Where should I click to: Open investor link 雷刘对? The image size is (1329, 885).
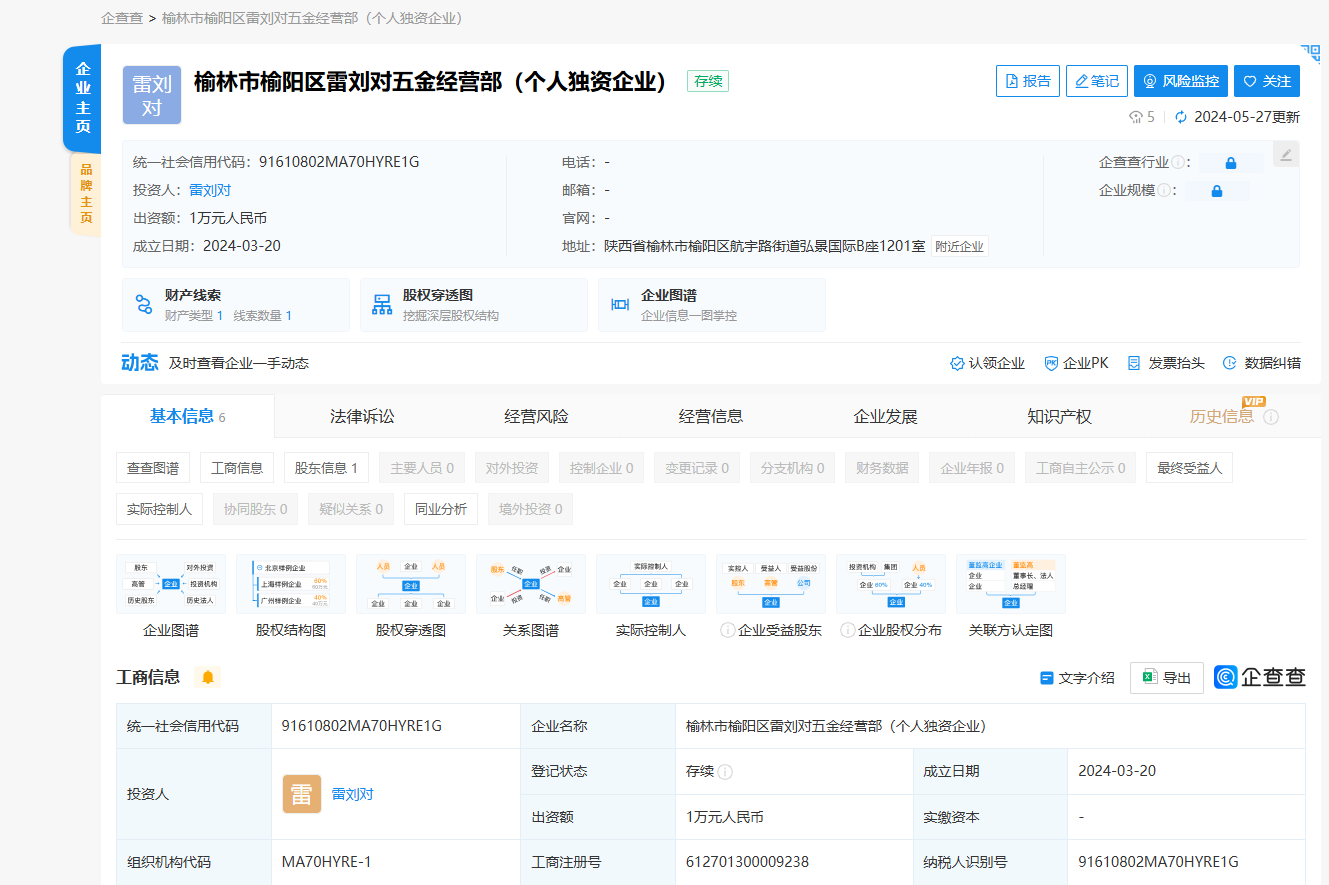point(209,189)
